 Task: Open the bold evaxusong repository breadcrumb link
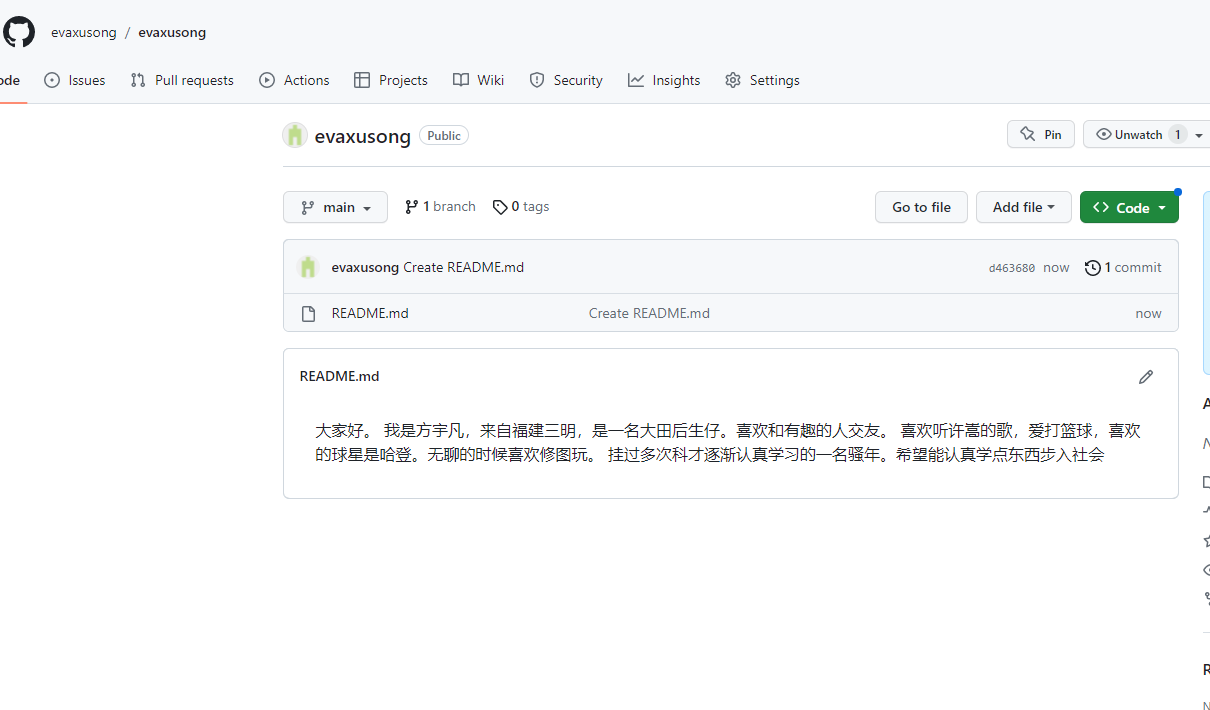(x=172, y=32)
